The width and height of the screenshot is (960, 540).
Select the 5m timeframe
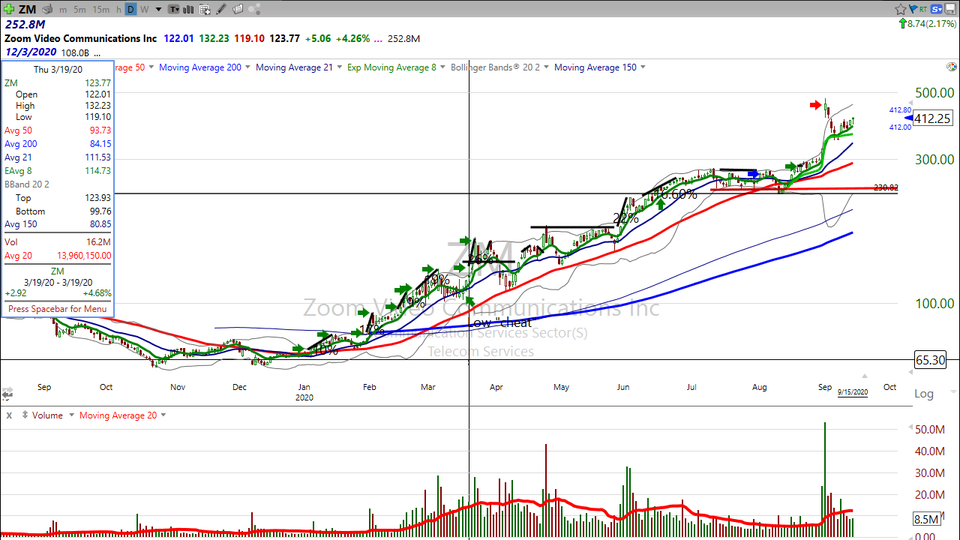[x=80, y=10]
